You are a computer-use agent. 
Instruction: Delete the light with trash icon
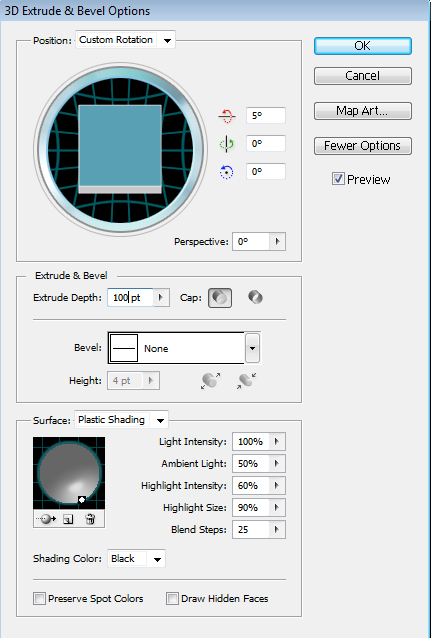click(90, 519)
